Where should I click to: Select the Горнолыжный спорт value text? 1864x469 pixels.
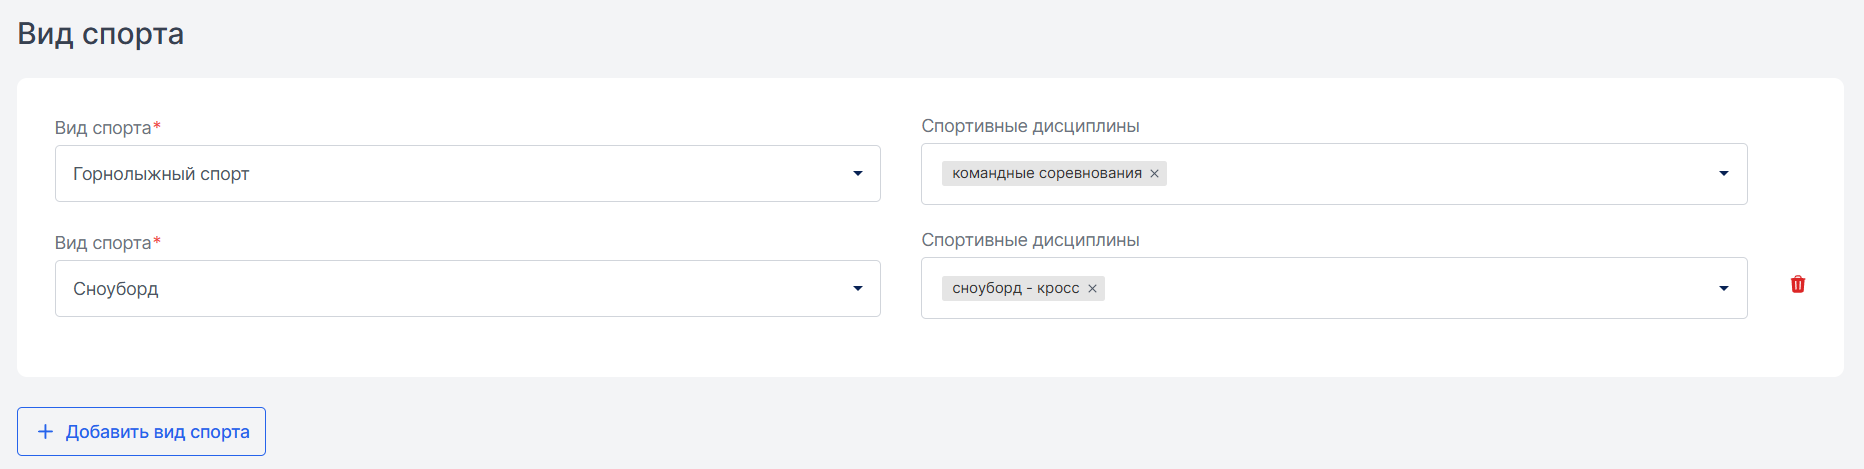(x=161, y=174)
